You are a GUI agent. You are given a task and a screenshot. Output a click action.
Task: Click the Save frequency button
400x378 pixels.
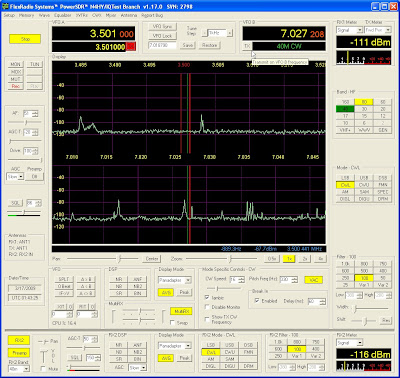pos(188,45)
